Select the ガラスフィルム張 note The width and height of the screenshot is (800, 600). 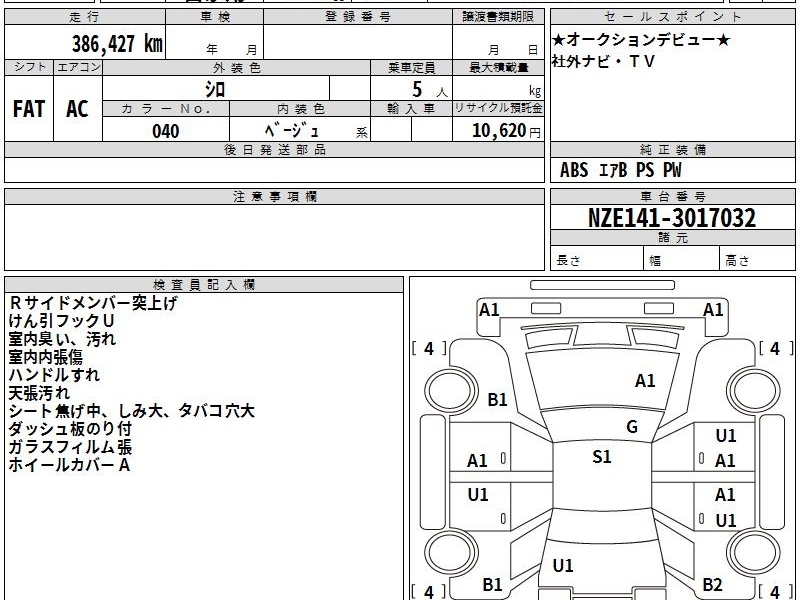tap(70, 447)
